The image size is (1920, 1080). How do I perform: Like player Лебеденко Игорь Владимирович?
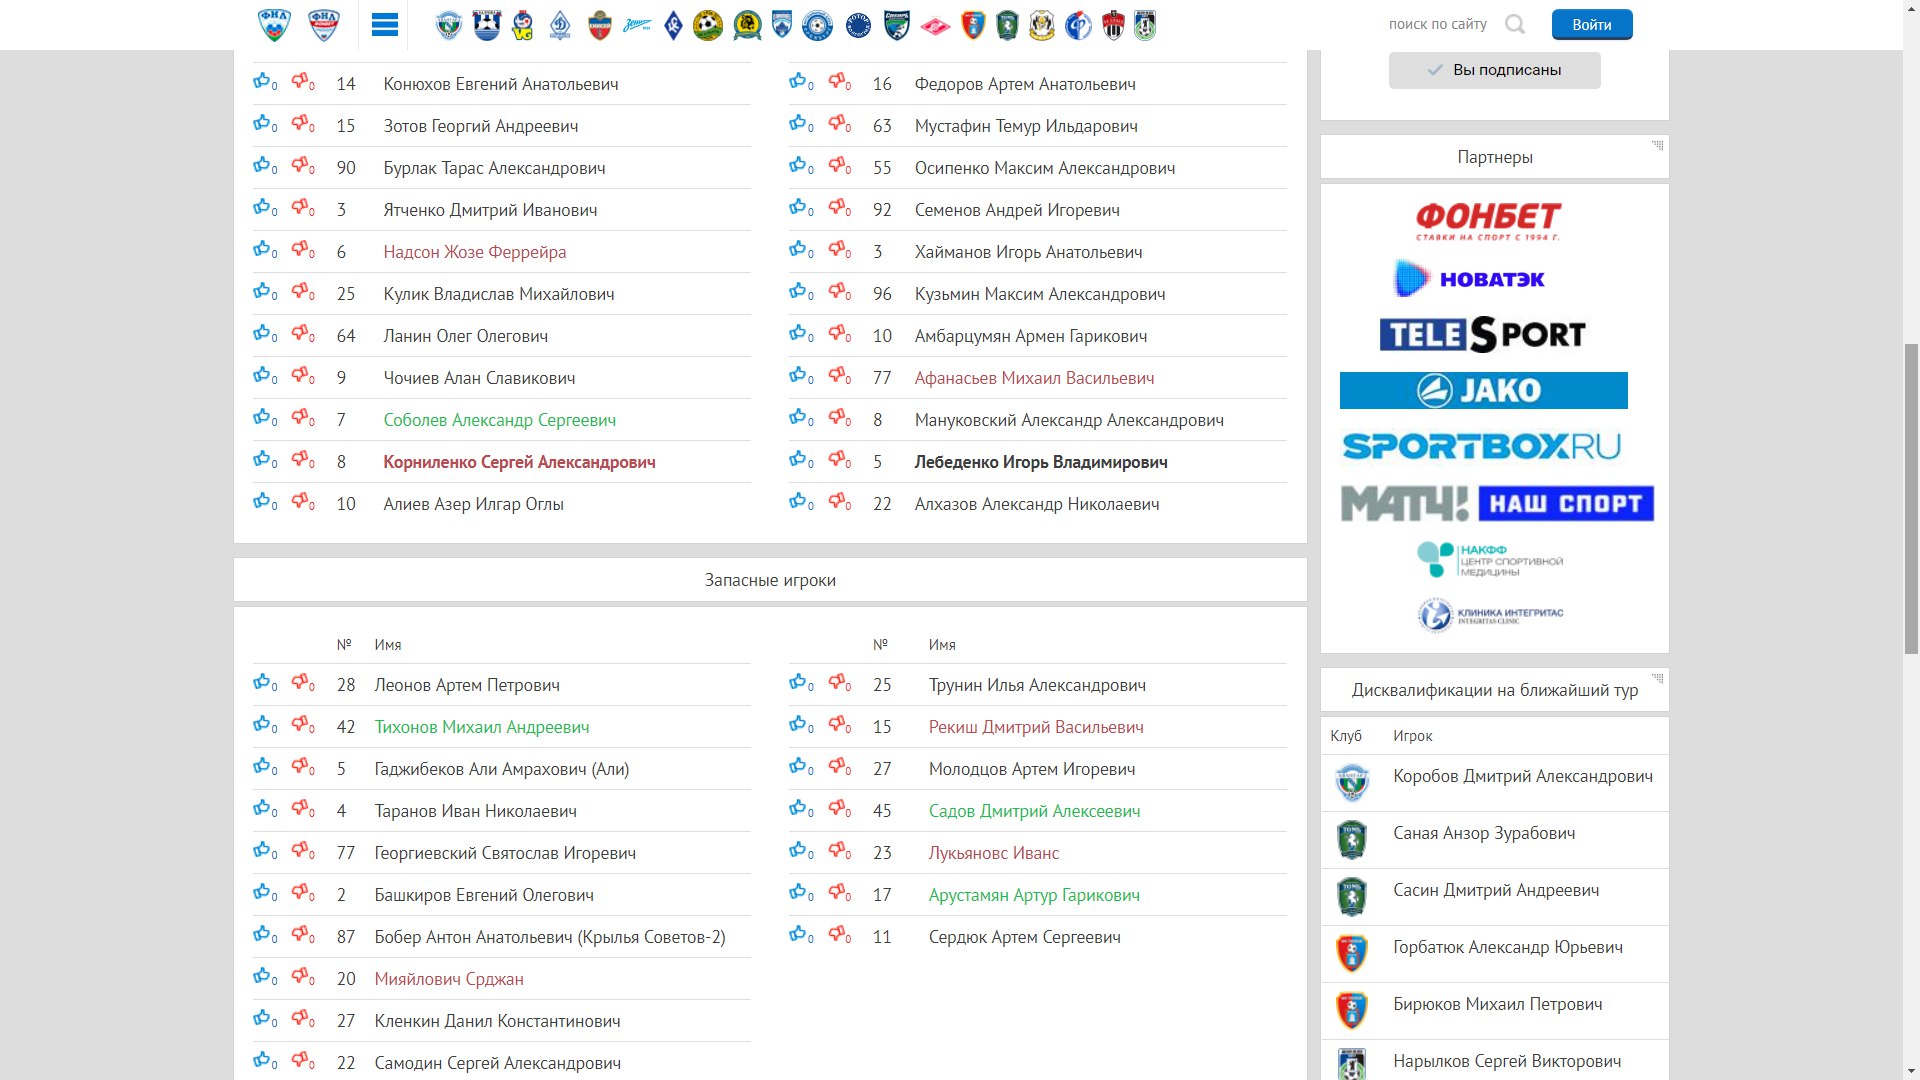tap(798, 459)
